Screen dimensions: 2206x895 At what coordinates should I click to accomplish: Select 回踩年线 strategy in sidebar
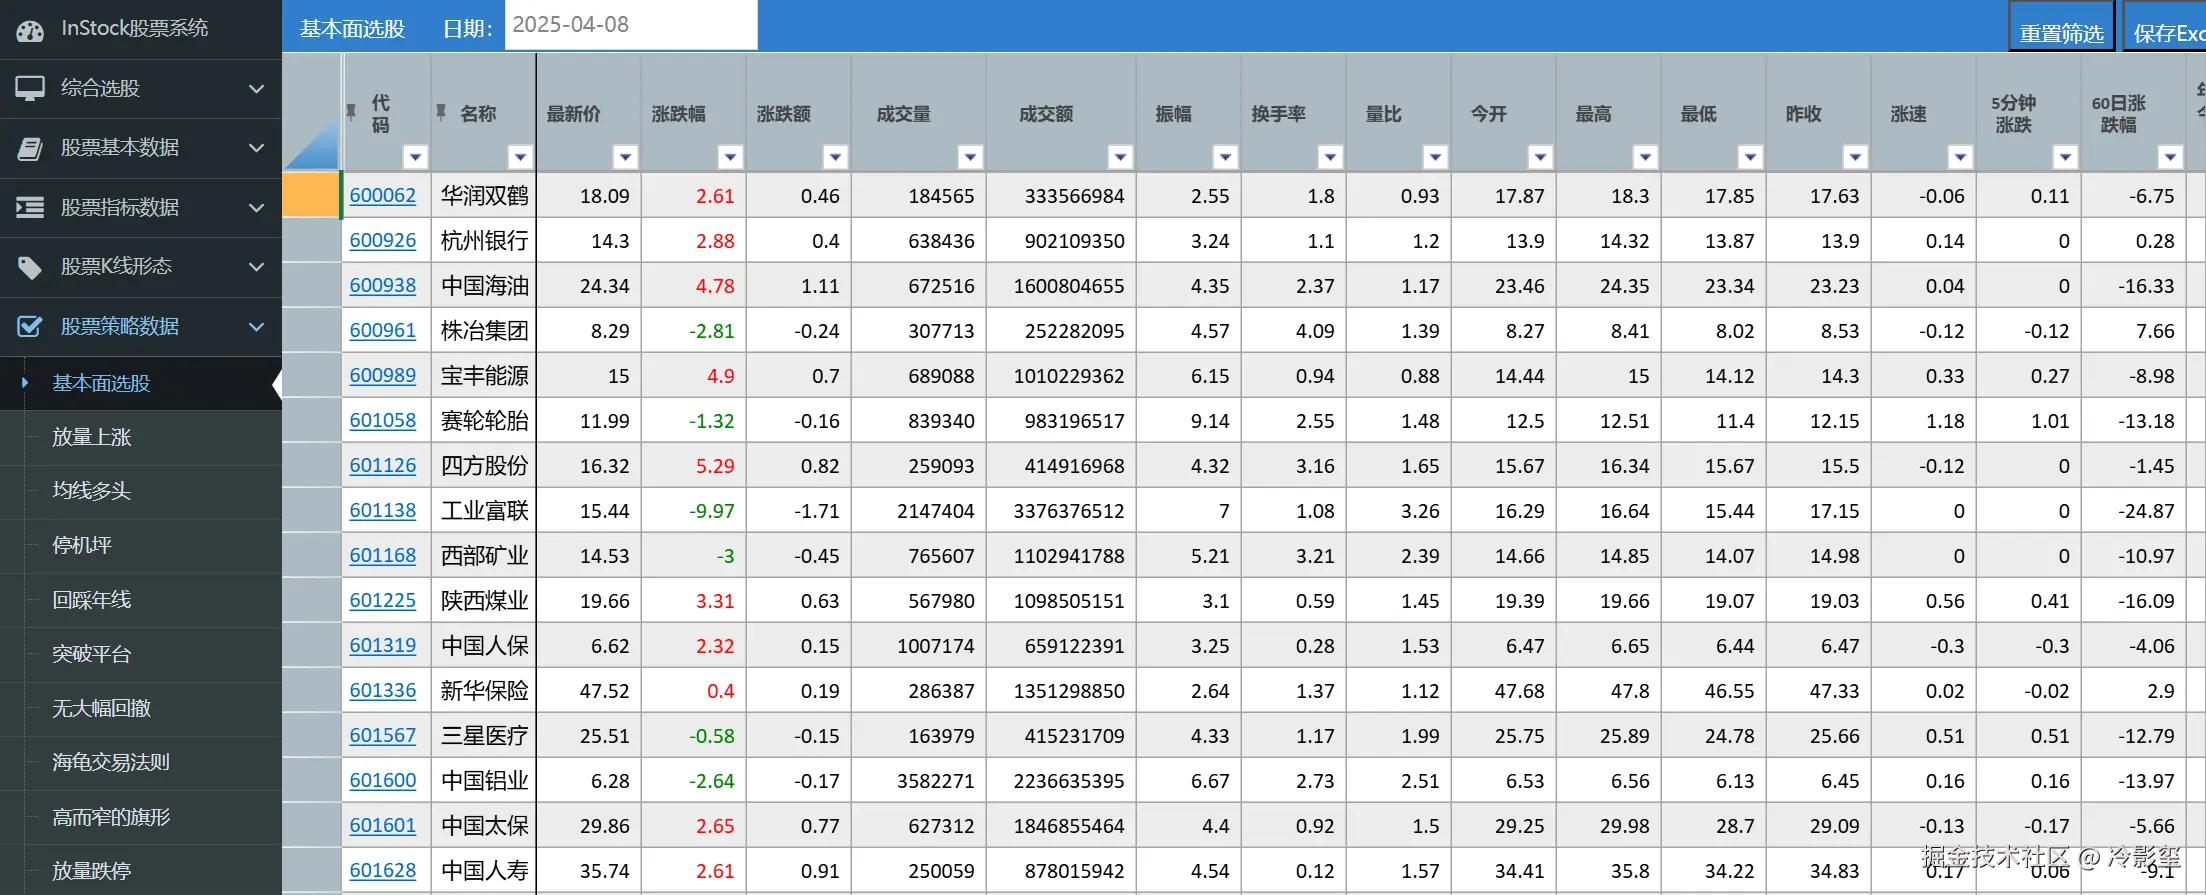coord(141,600)
